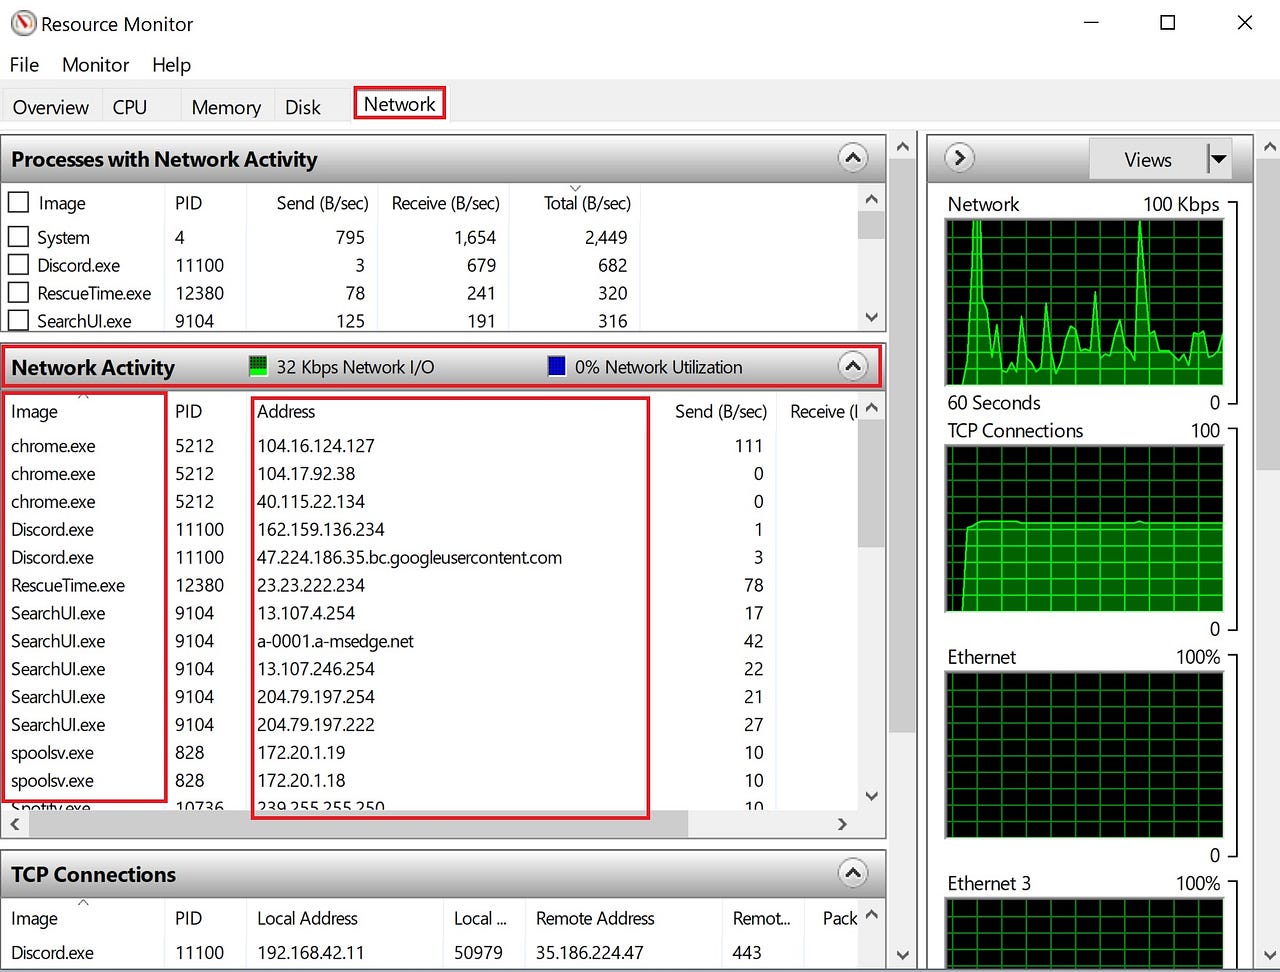Sort Network Activity by the PID column
Viewport: 1280px width, 972px height.
pos(188,411)
